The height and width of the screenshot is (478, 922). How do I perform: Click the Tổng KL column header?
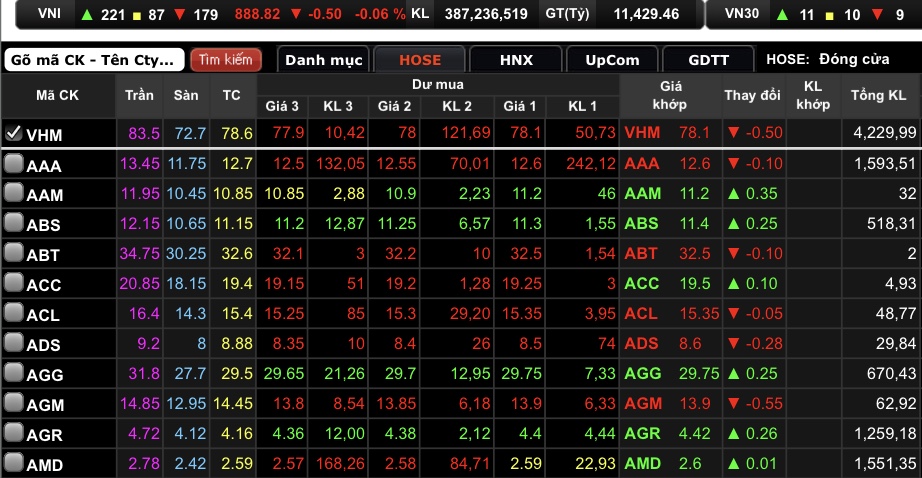pyautogui.click(x=878, y=96)
